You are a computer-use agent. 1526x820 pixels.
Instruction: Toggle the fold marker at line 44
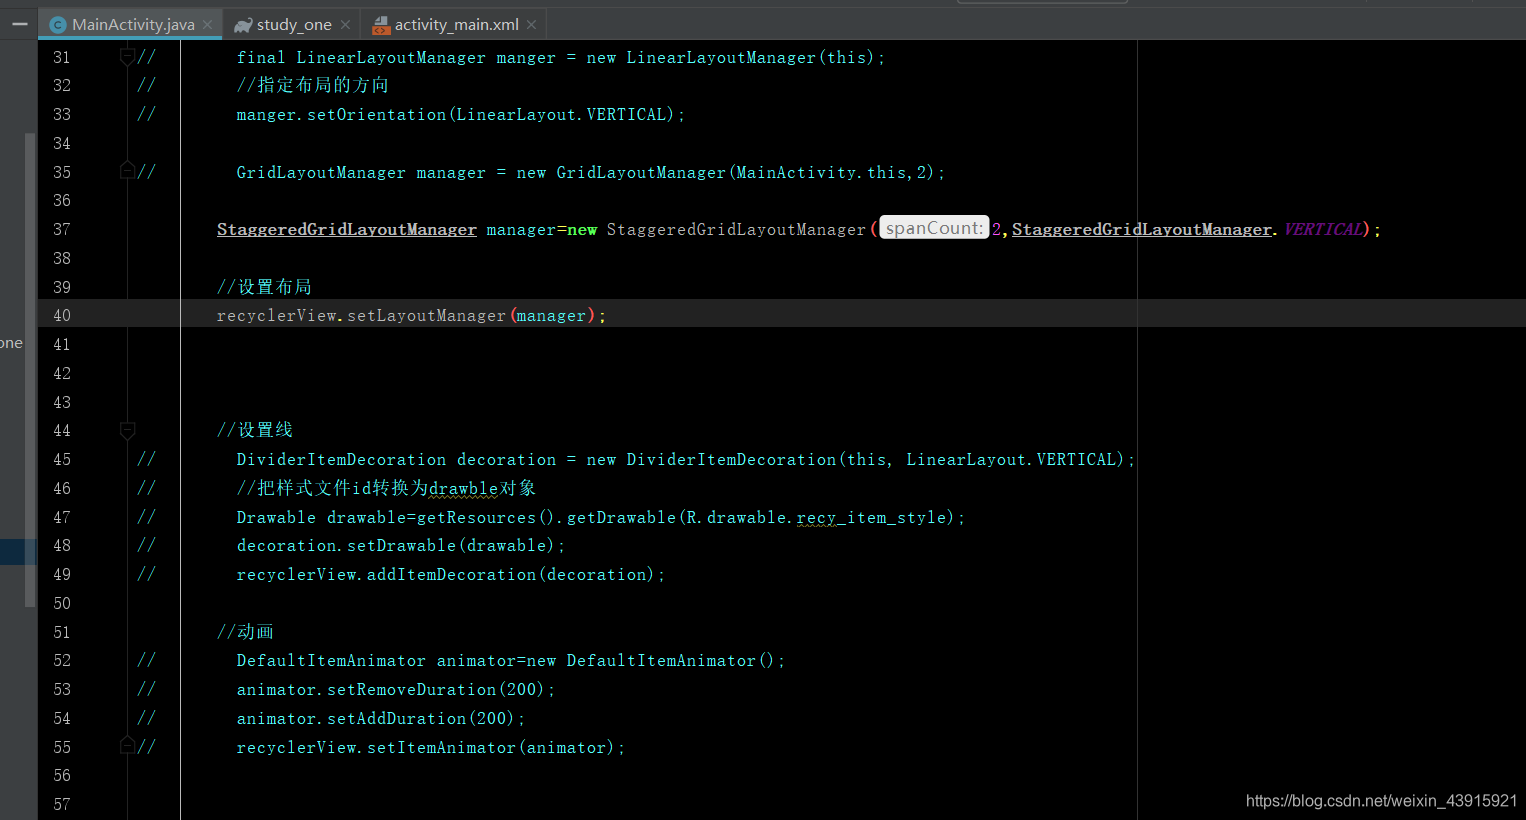click(127, 430)
